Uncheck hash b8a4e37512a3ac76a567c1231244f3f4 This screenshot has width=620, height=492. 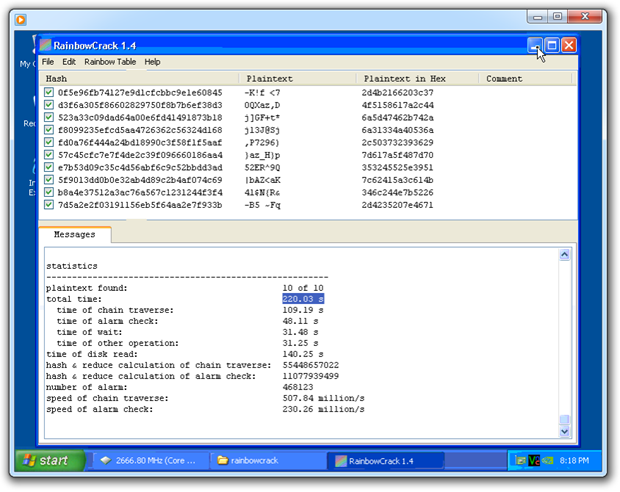pos(49,192)
